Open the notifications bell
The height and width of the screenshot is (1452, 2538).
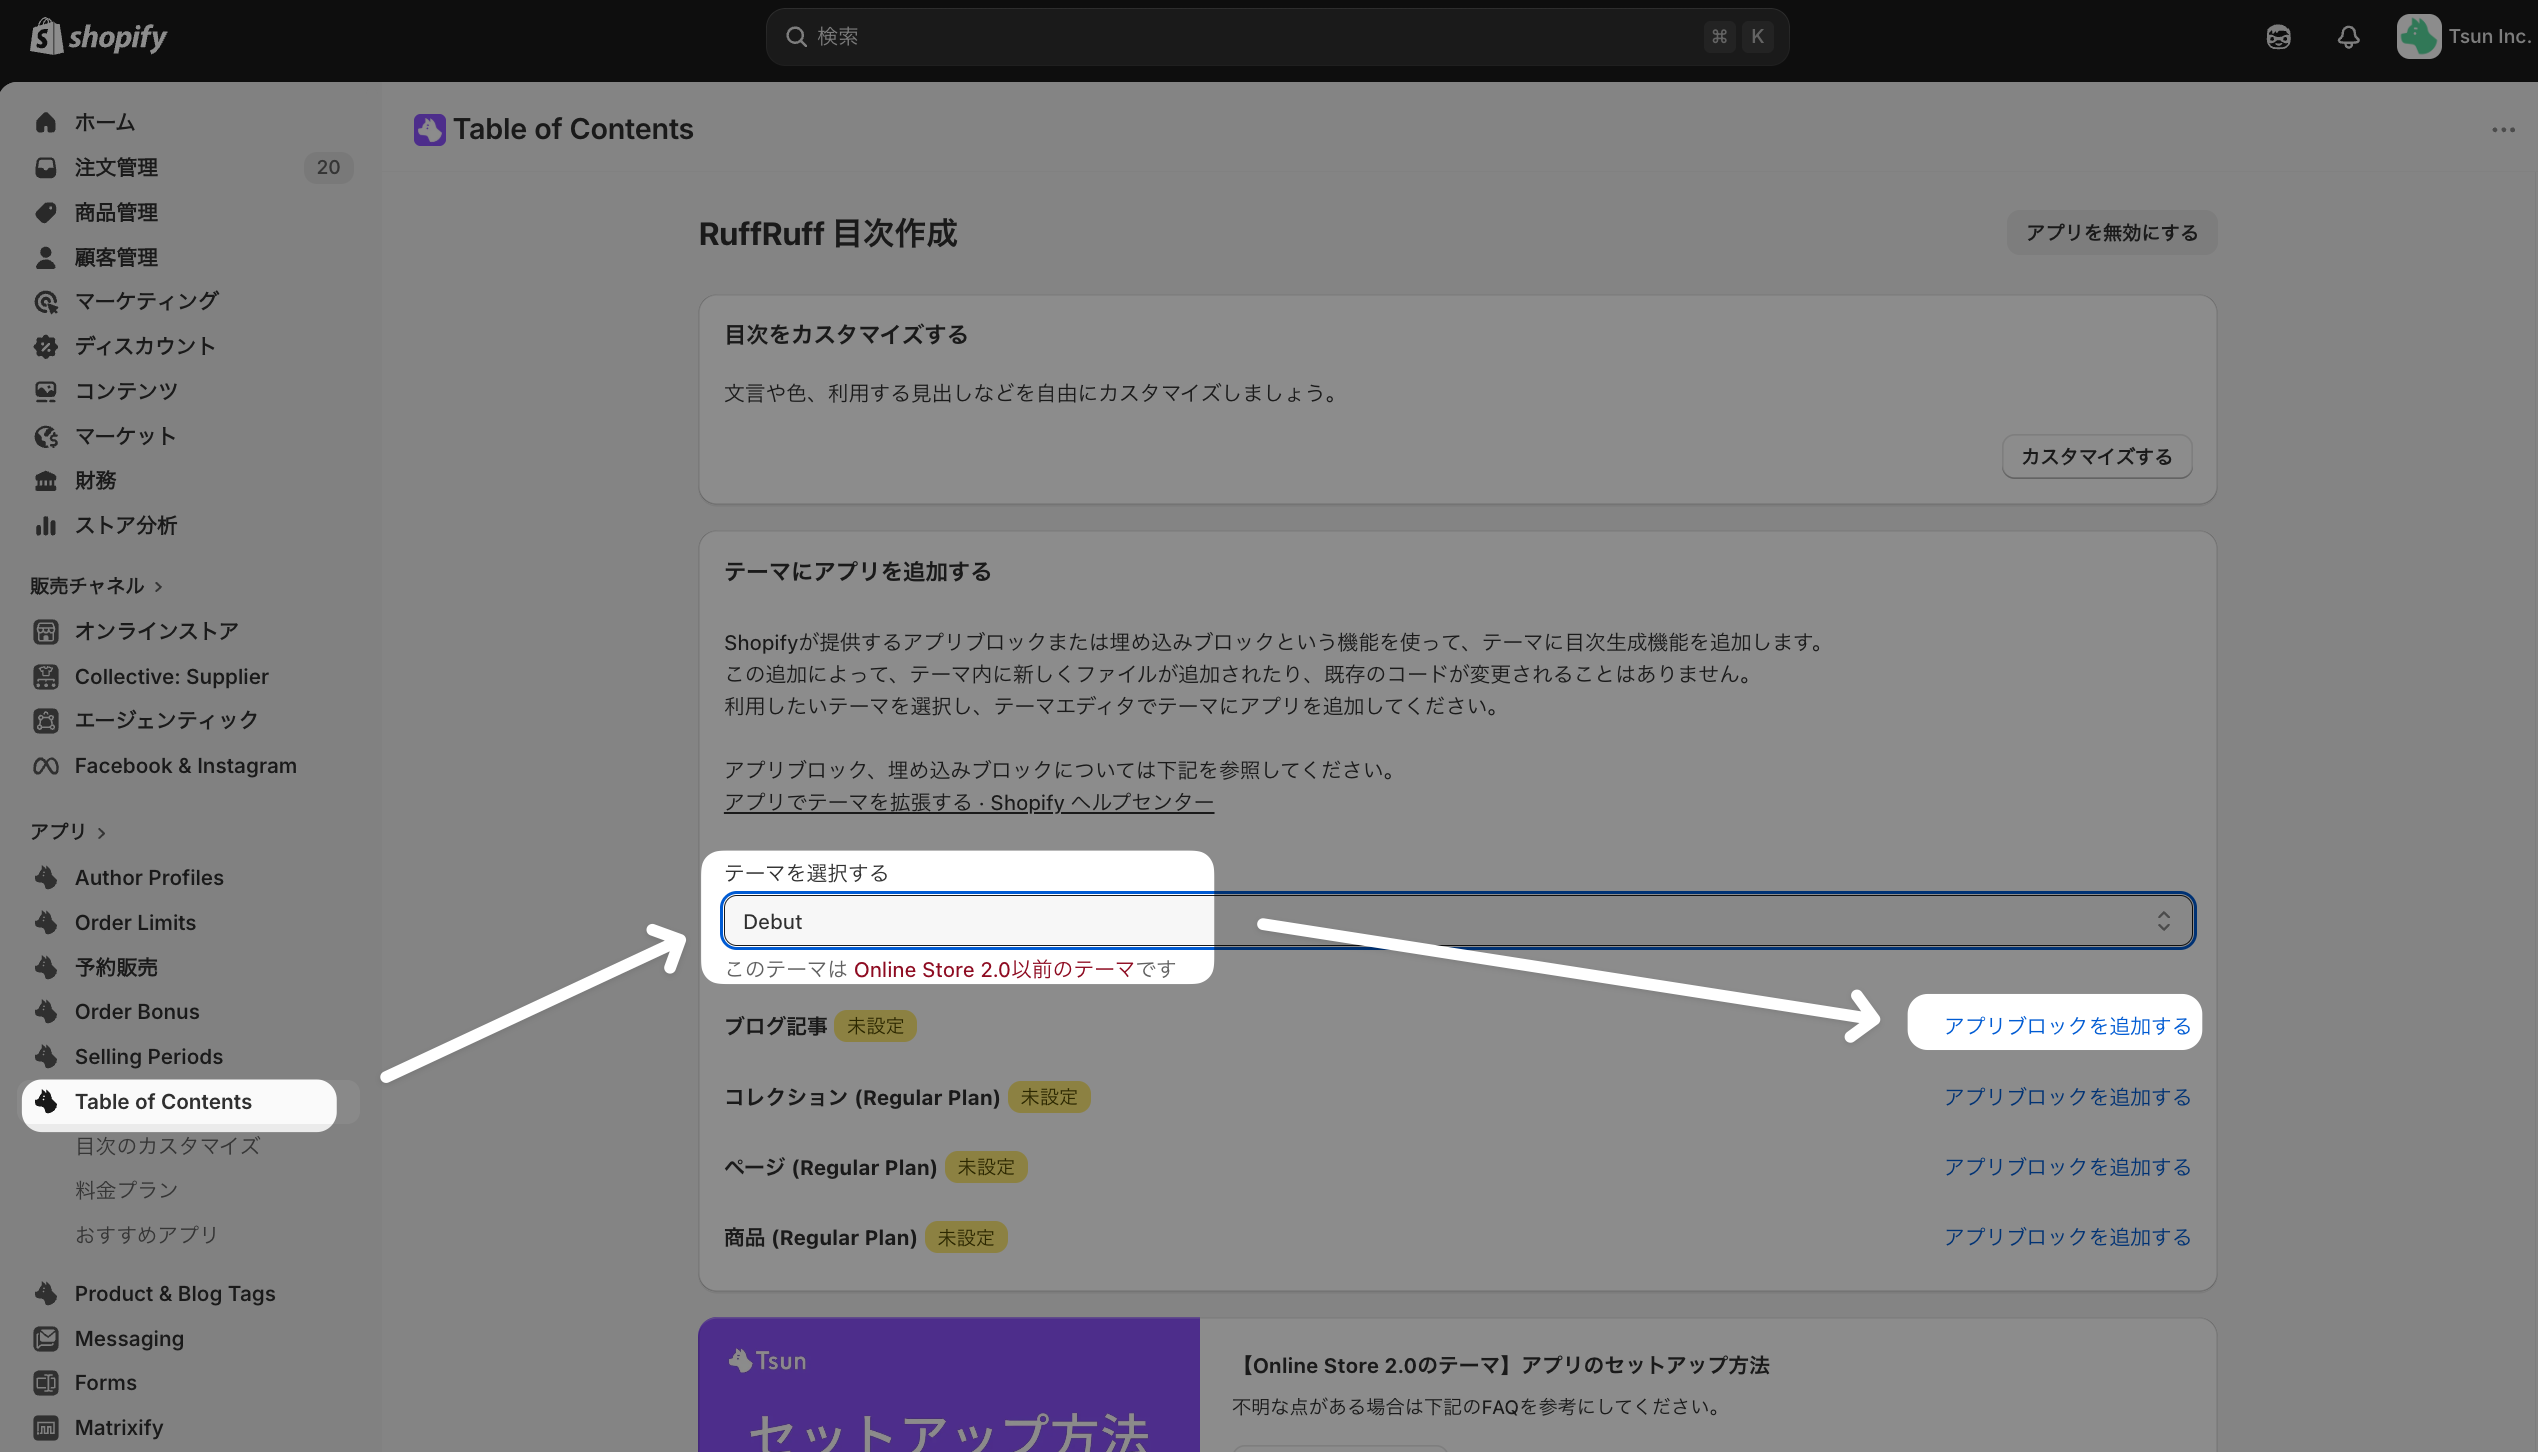point(2348,37)
